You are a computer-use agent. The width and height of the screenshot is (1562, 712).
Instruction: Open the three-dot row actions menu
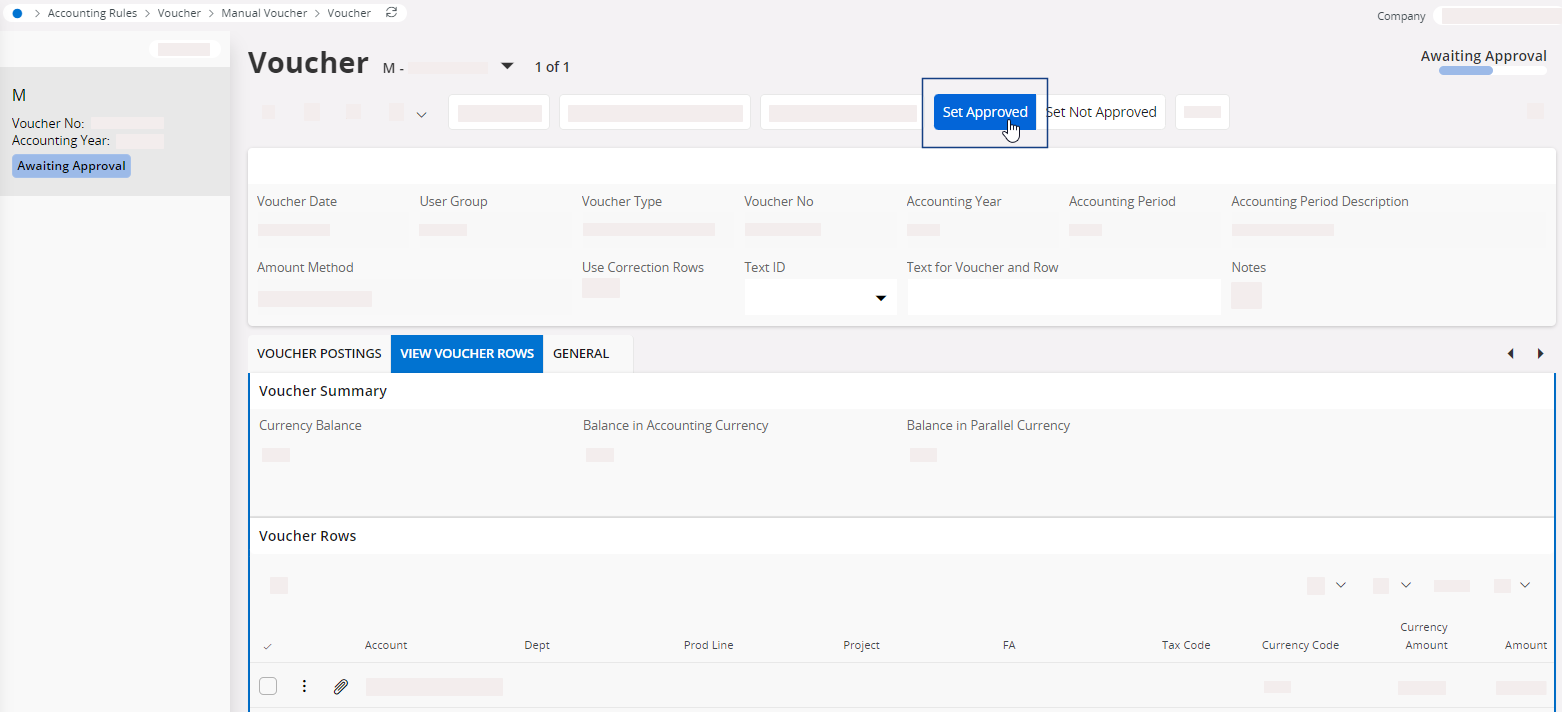pos(305,687)
